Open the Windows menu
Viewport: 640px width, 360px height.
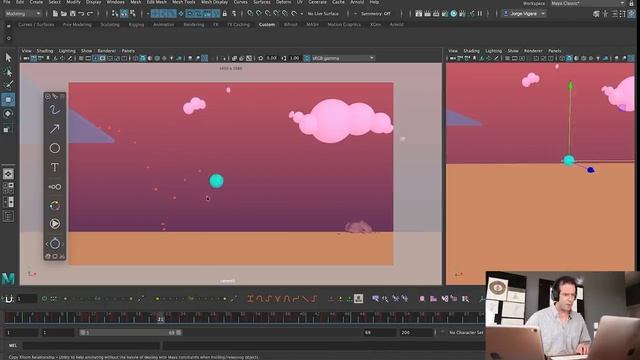click(x=116, y=2)
